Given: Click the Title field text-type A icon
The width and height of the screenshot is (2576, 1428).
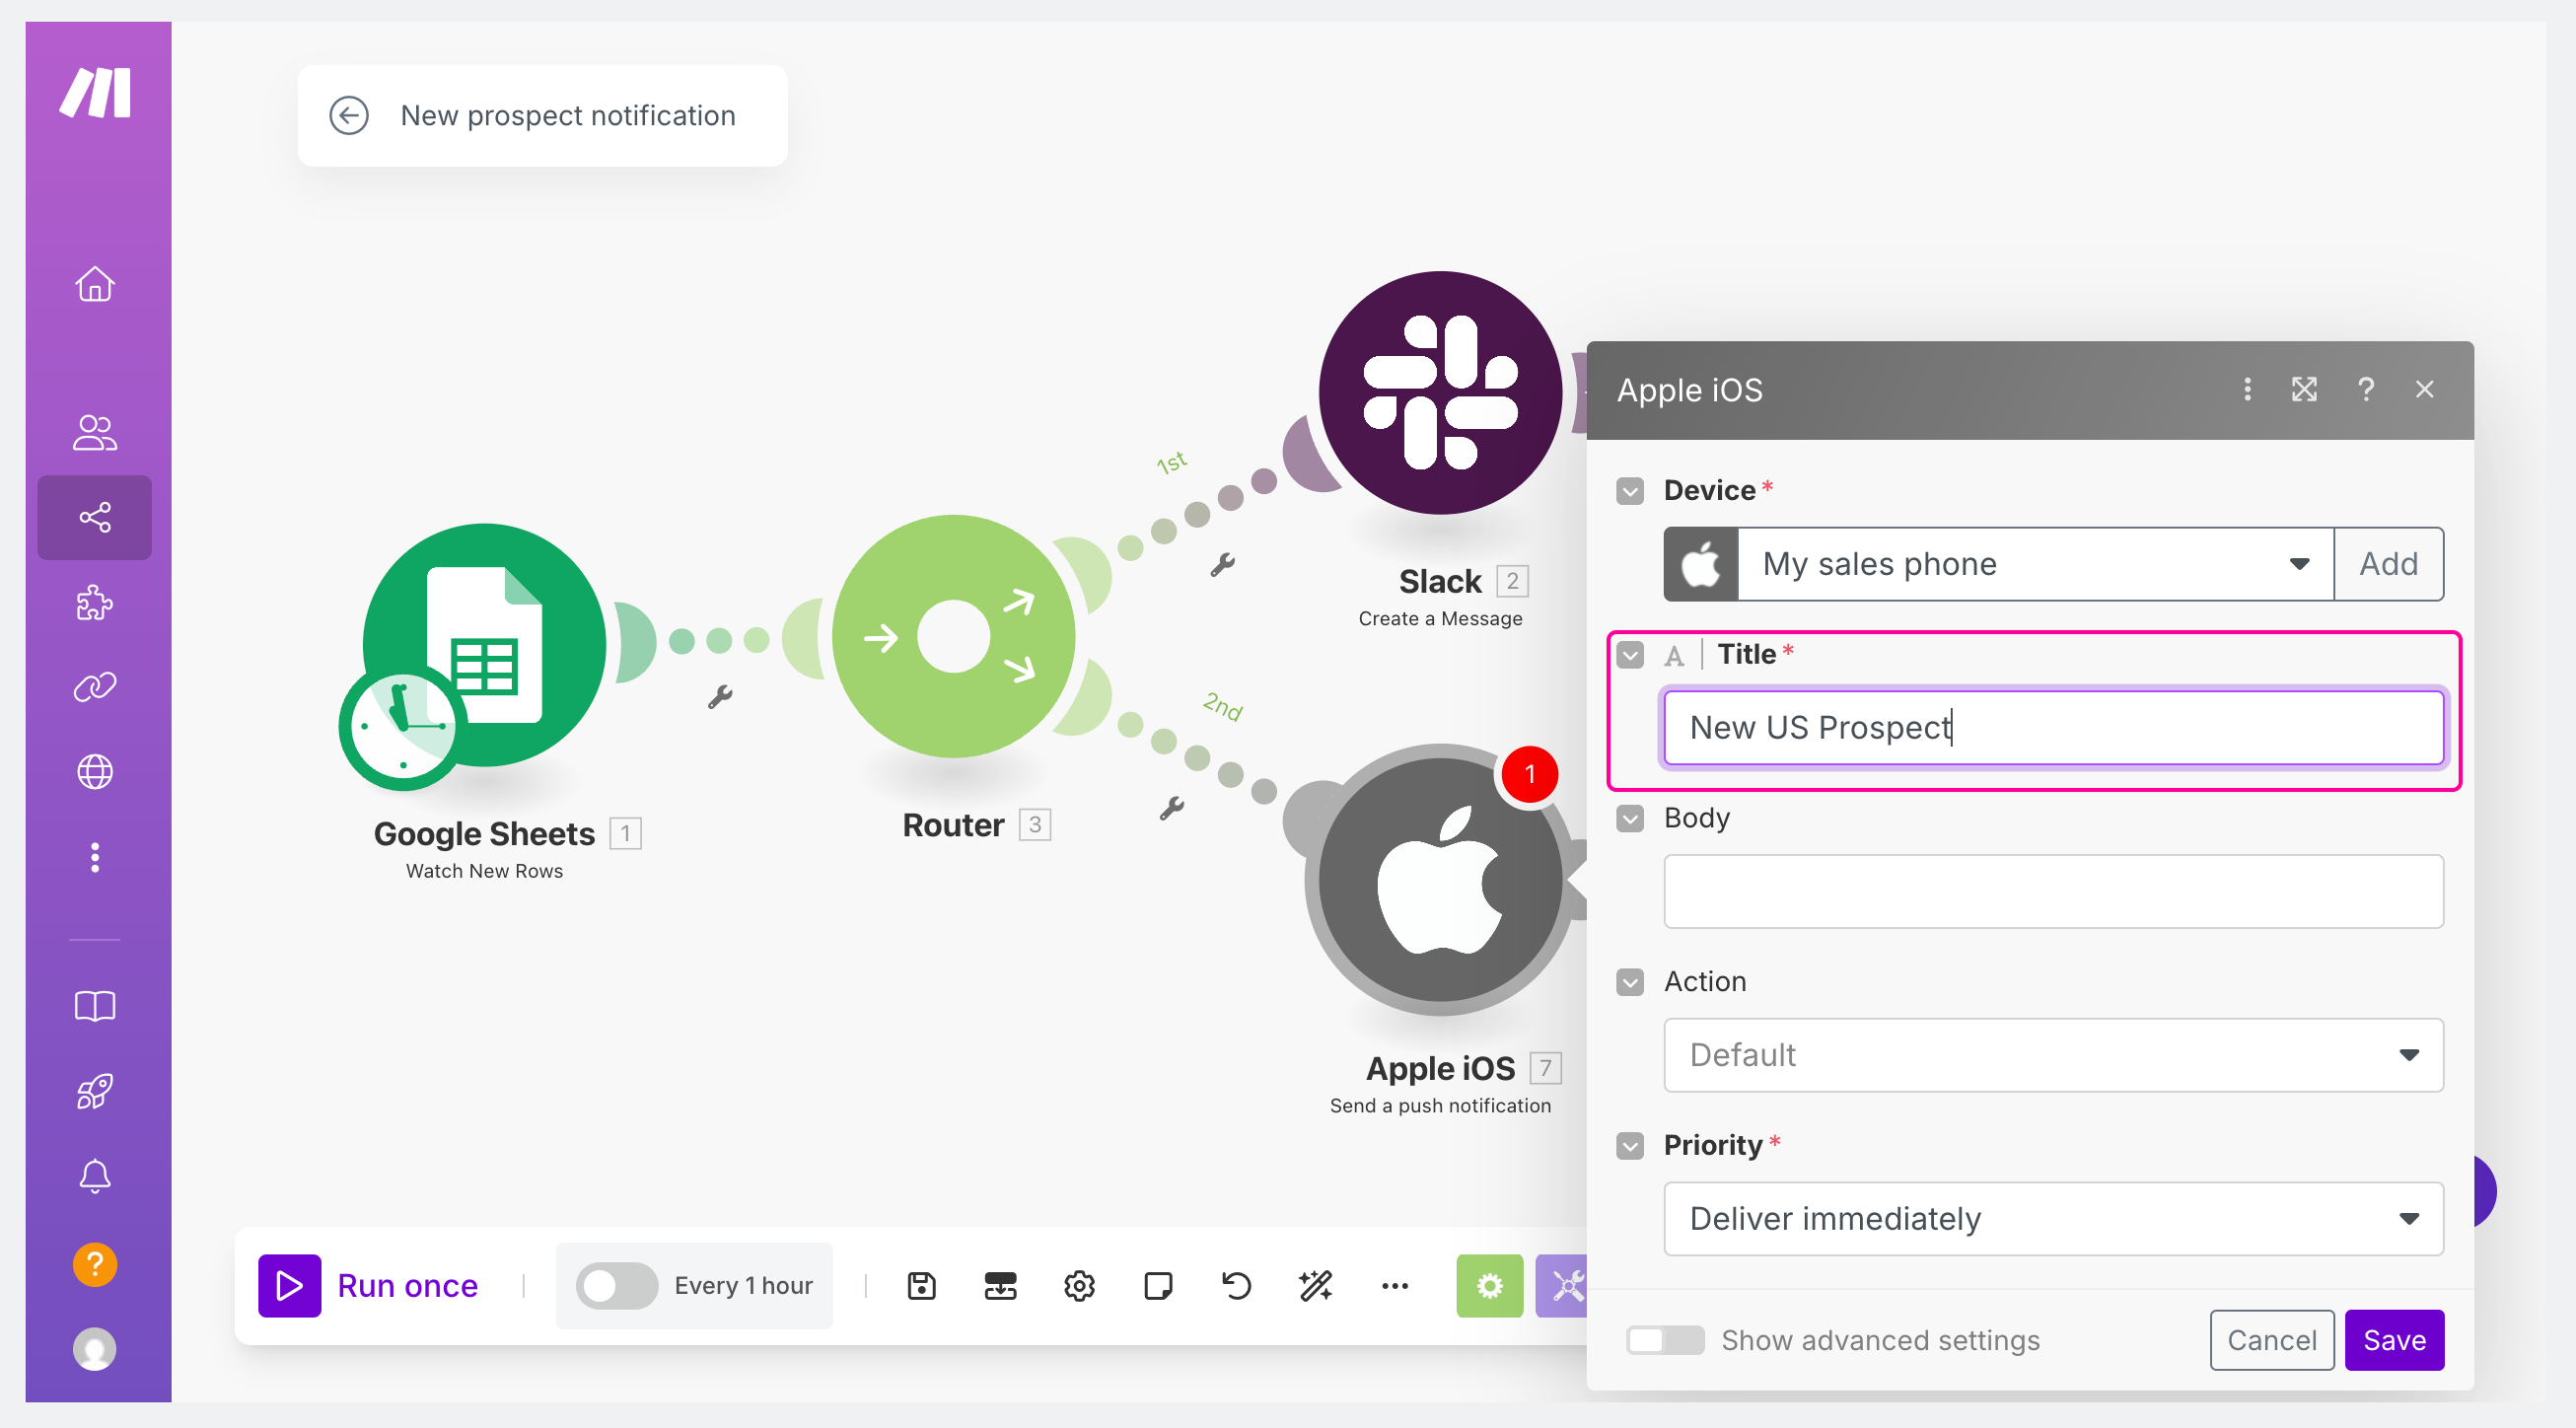Looking at the screenshot, I should 1674,656.
